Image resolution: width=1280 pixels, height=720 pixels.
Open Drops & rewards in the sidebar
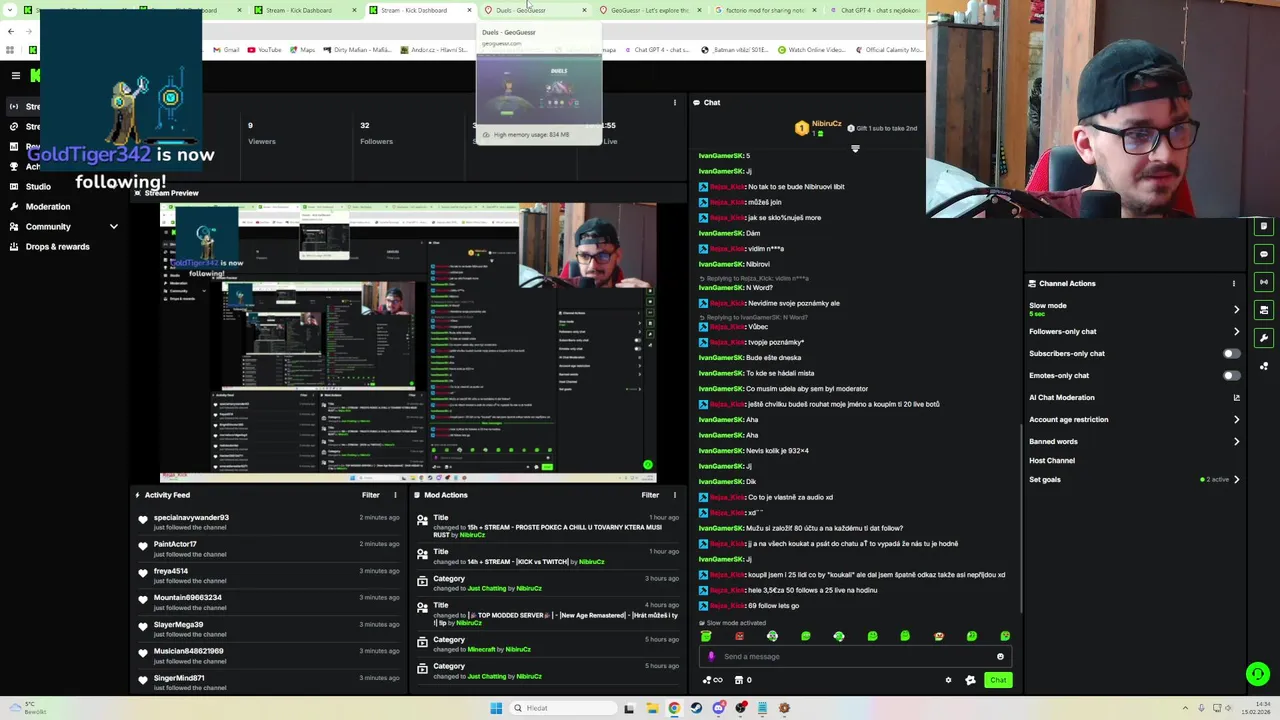tap(57, 247)
